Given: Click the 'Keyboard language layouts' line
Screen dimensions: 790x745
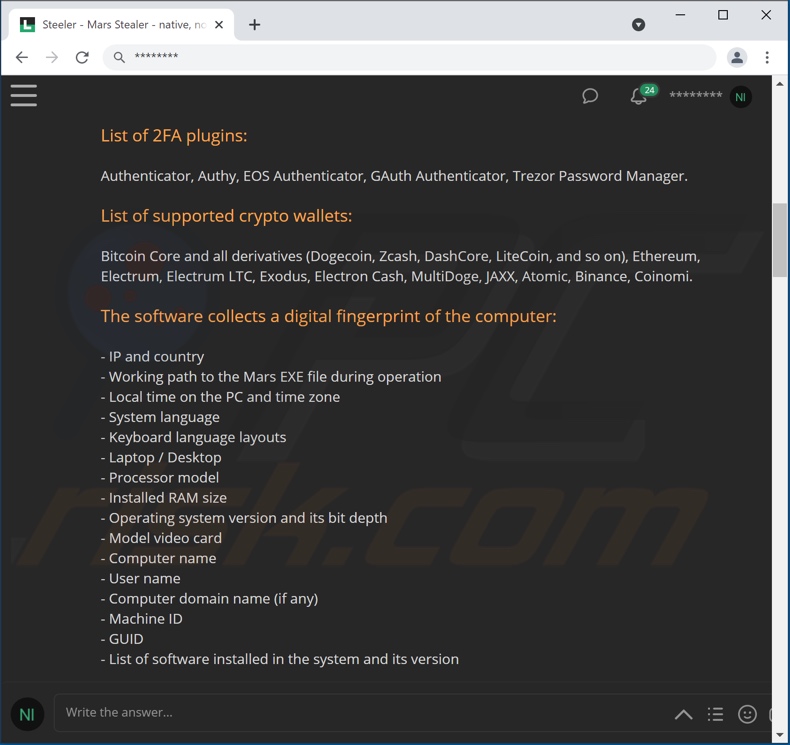Looking at the screenshot, I should point(193,438).
